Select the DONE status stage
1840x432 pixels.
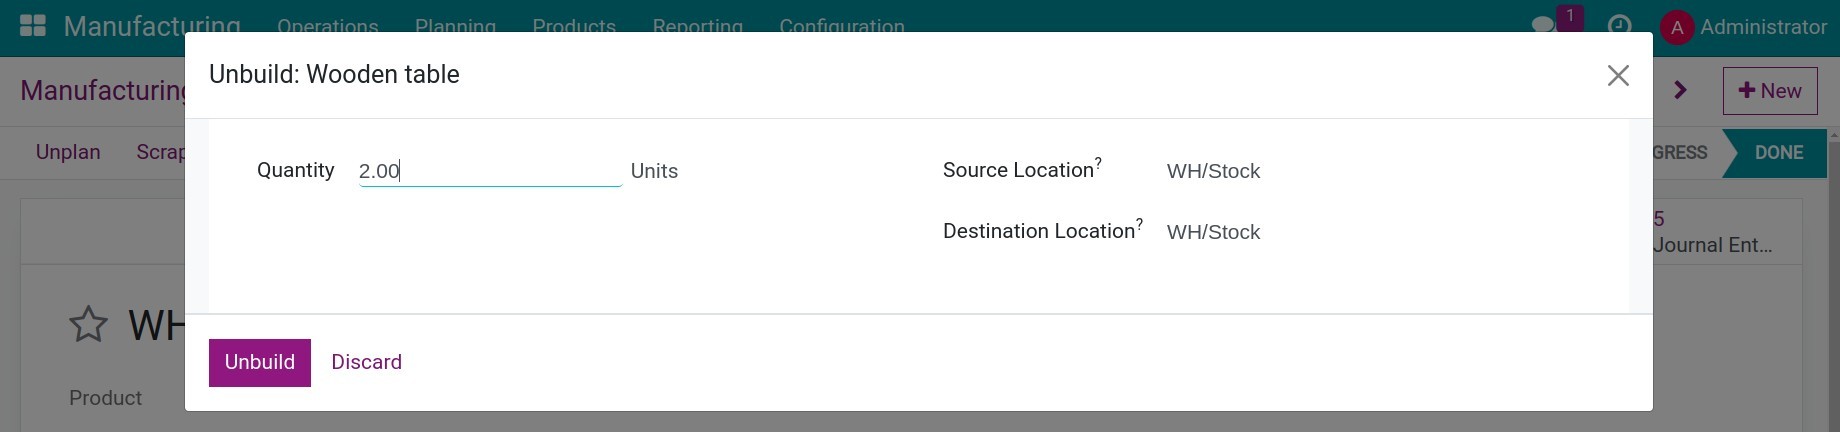(1778, 153)
